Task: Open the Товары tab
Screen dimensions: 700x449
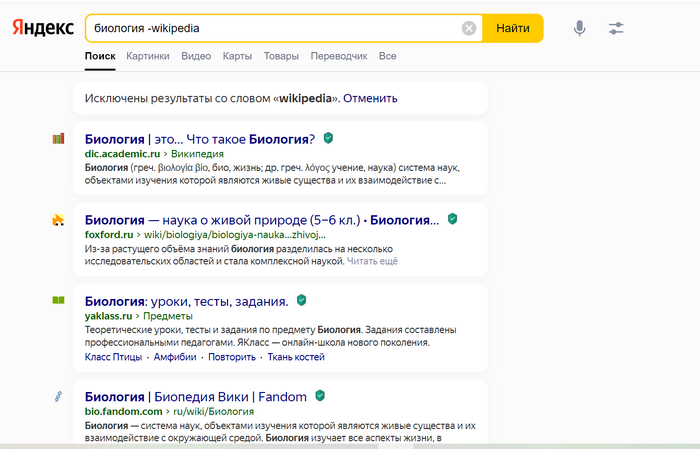Action: pos(281,56)
